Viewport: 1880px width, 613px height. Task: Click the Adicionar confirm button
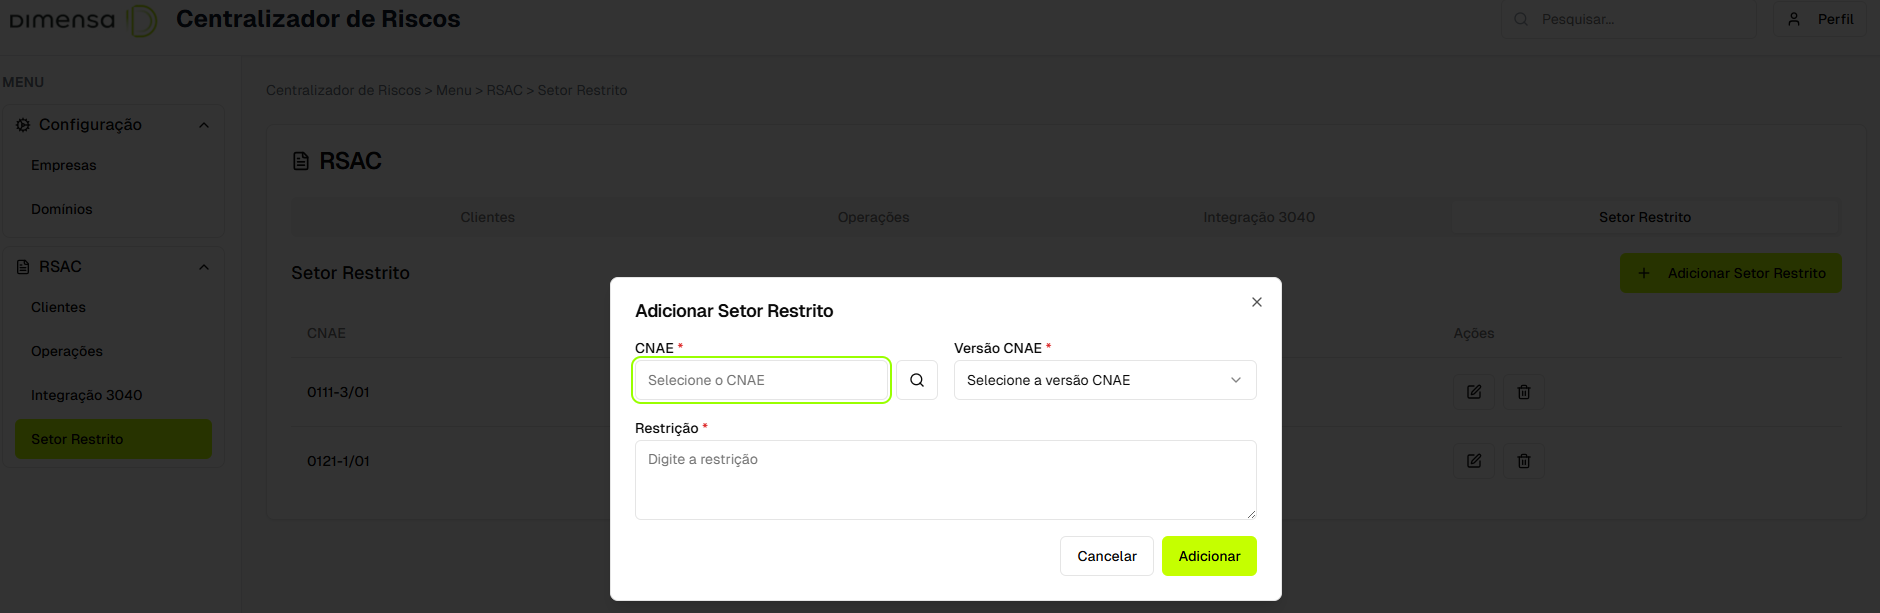point(1209,556)
